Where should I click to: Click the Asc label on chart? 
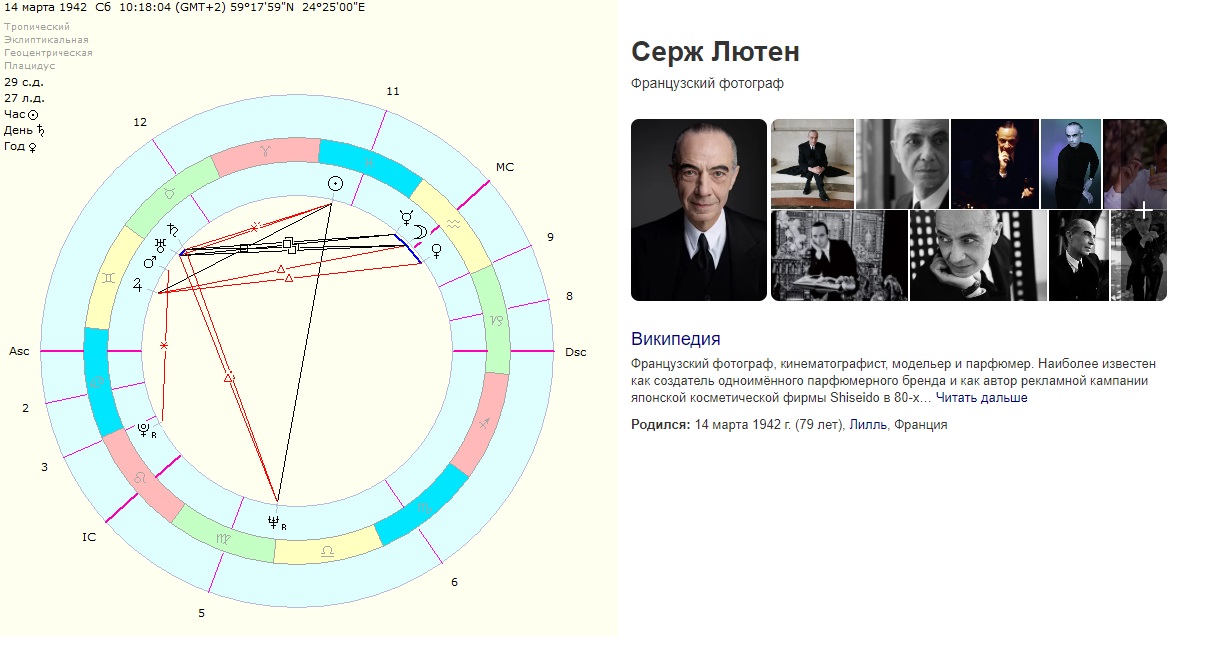(19, 352)
